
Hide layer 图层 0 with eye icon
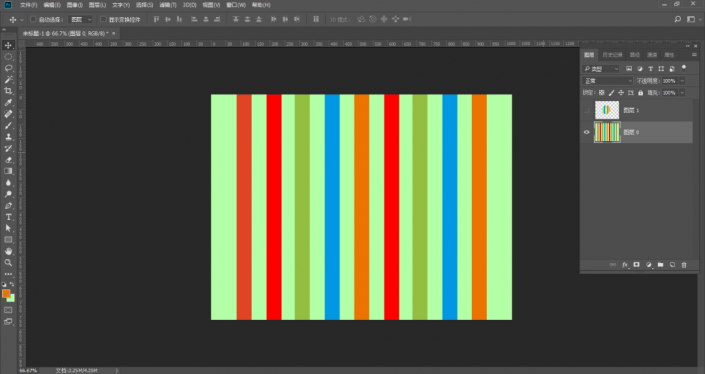(x=586, y=132)
